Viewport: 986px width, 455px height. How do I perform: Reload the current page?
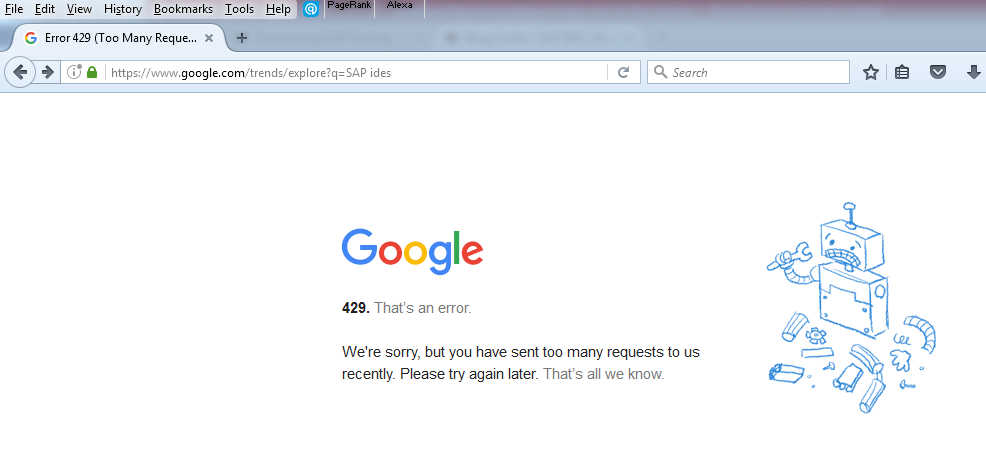pyautogui.click(x=624, y=72)
